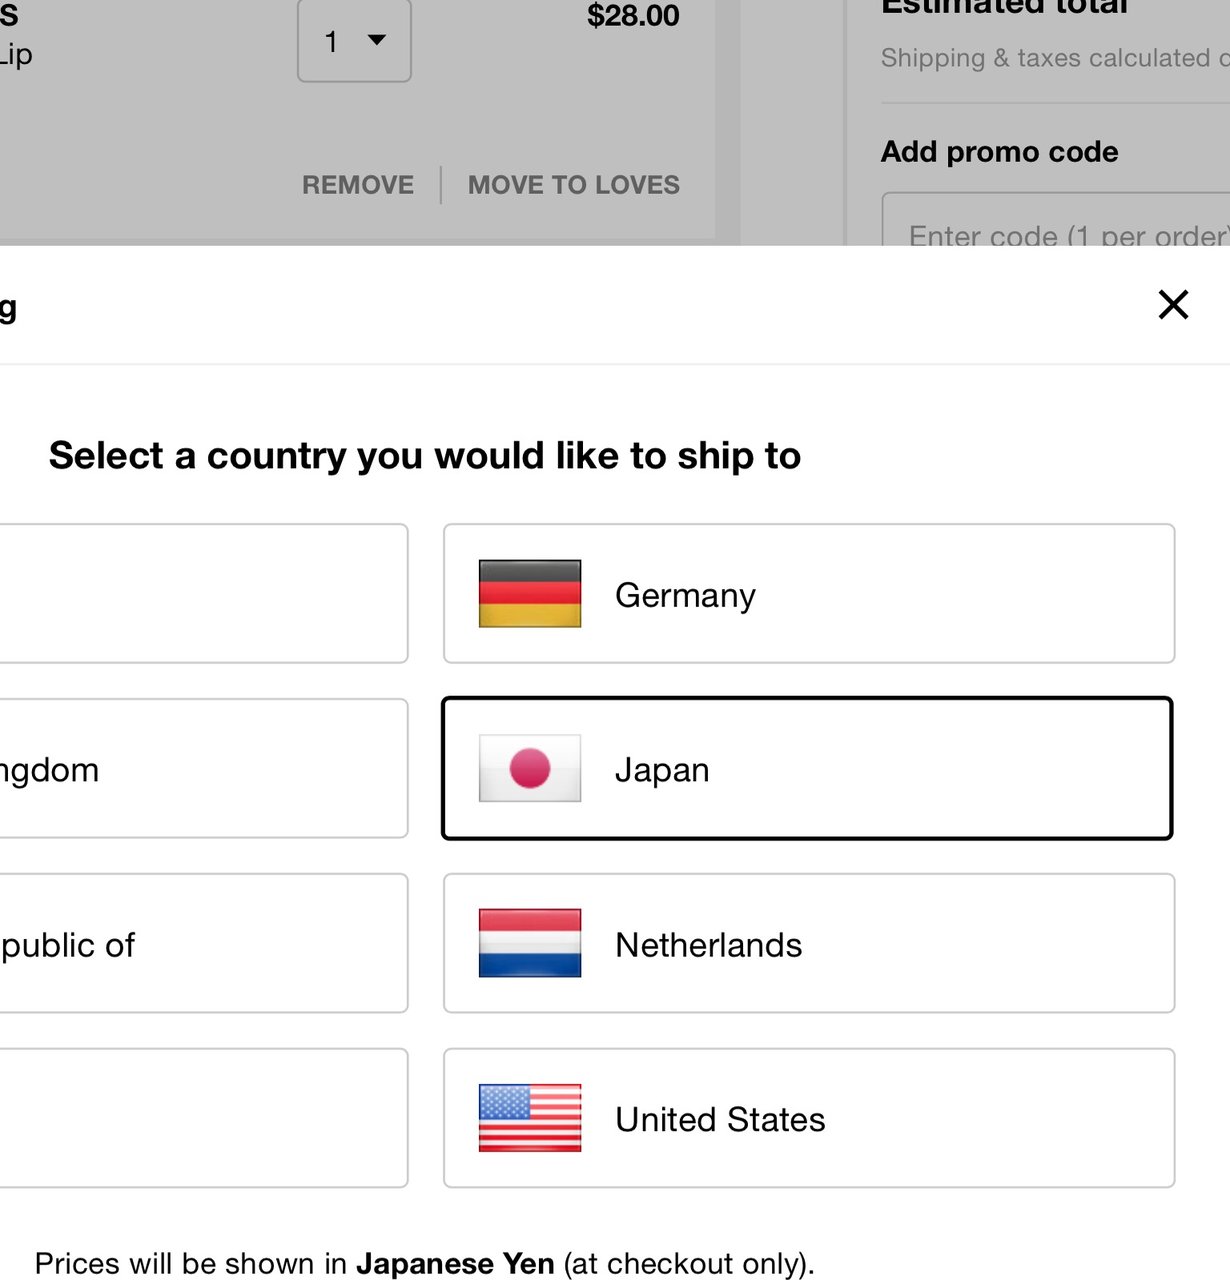Click the Japan flag icon

click(x=530, y=768)
